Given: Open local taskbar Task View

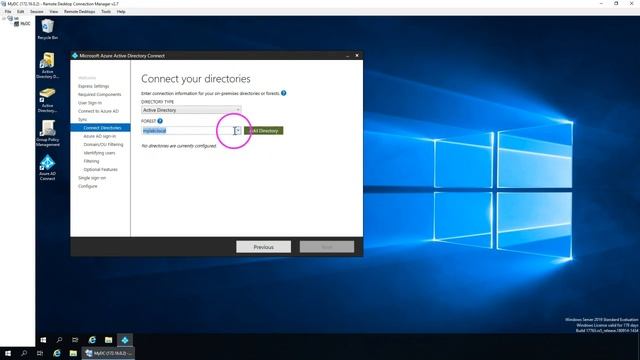Looking at the screenshot, I should tap(40, 353).
